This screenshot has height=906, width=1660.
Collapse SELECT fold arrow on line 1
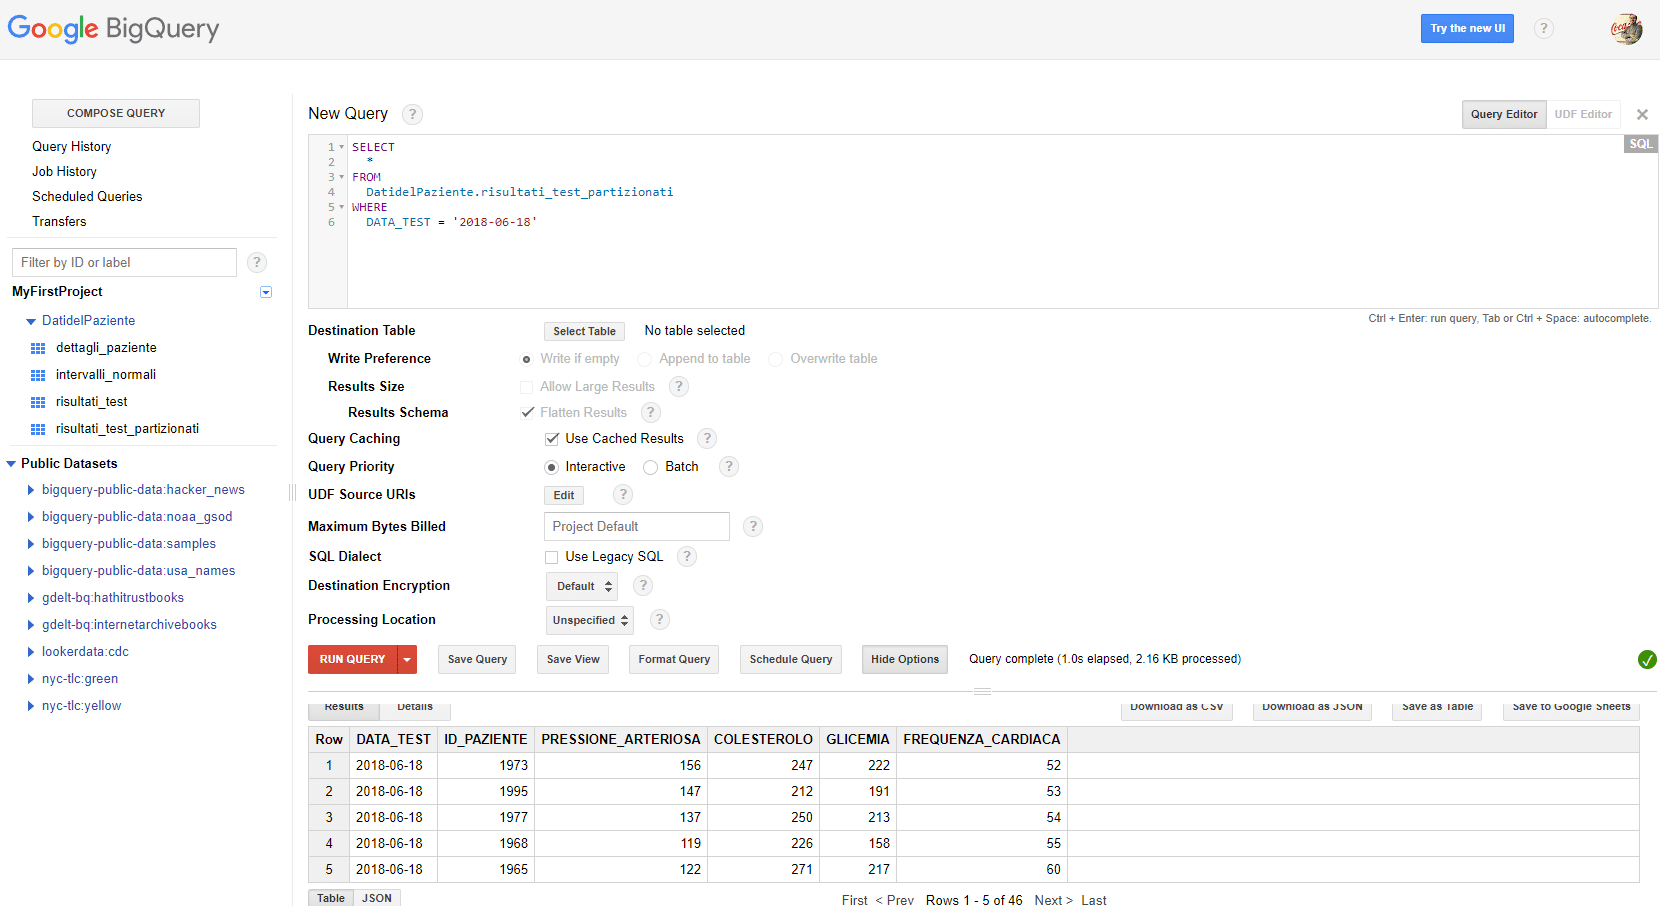coord(342,147)
